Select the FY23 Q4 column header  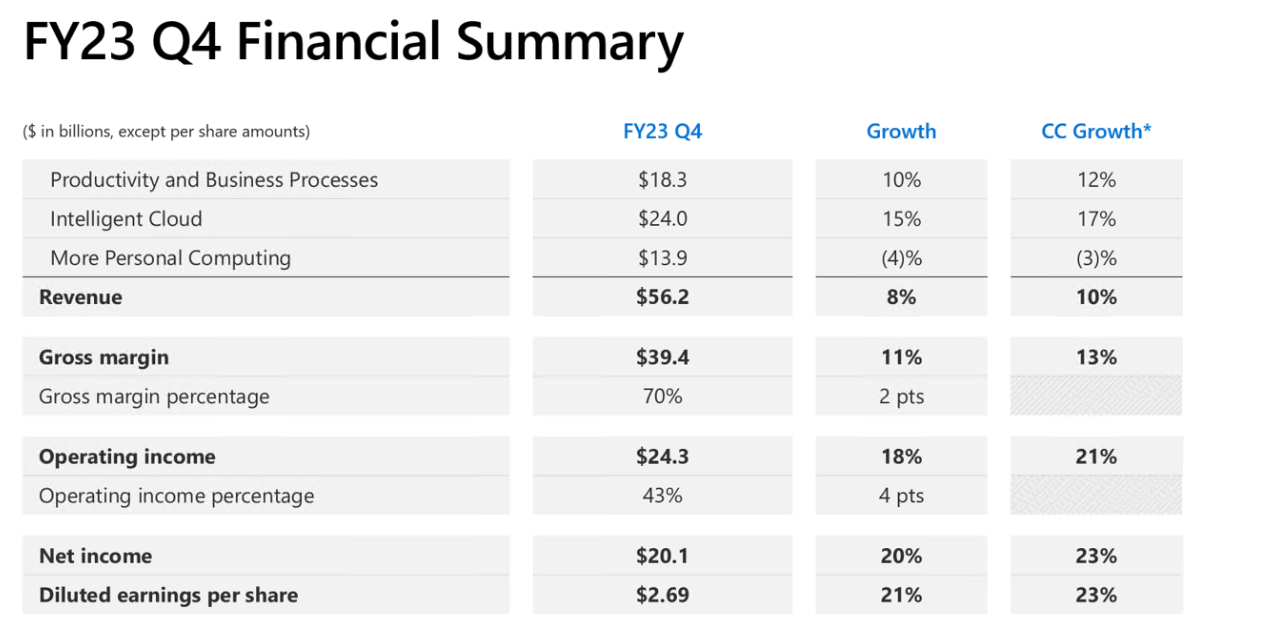click(x=662, y=131)
